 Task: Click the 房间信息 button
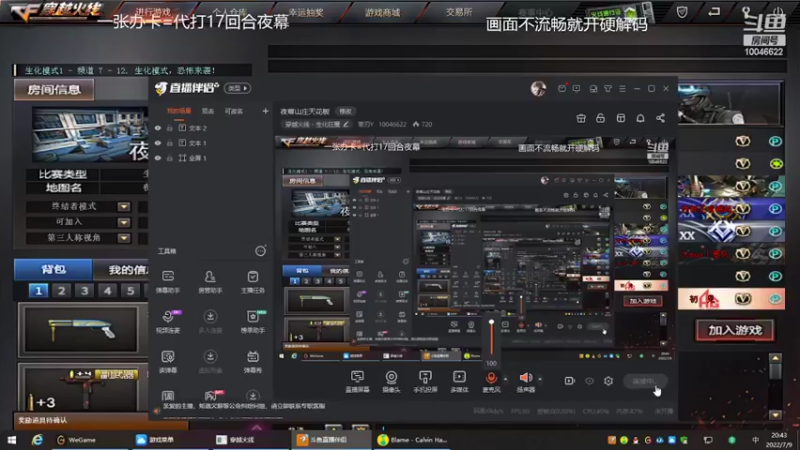(54, 90)
